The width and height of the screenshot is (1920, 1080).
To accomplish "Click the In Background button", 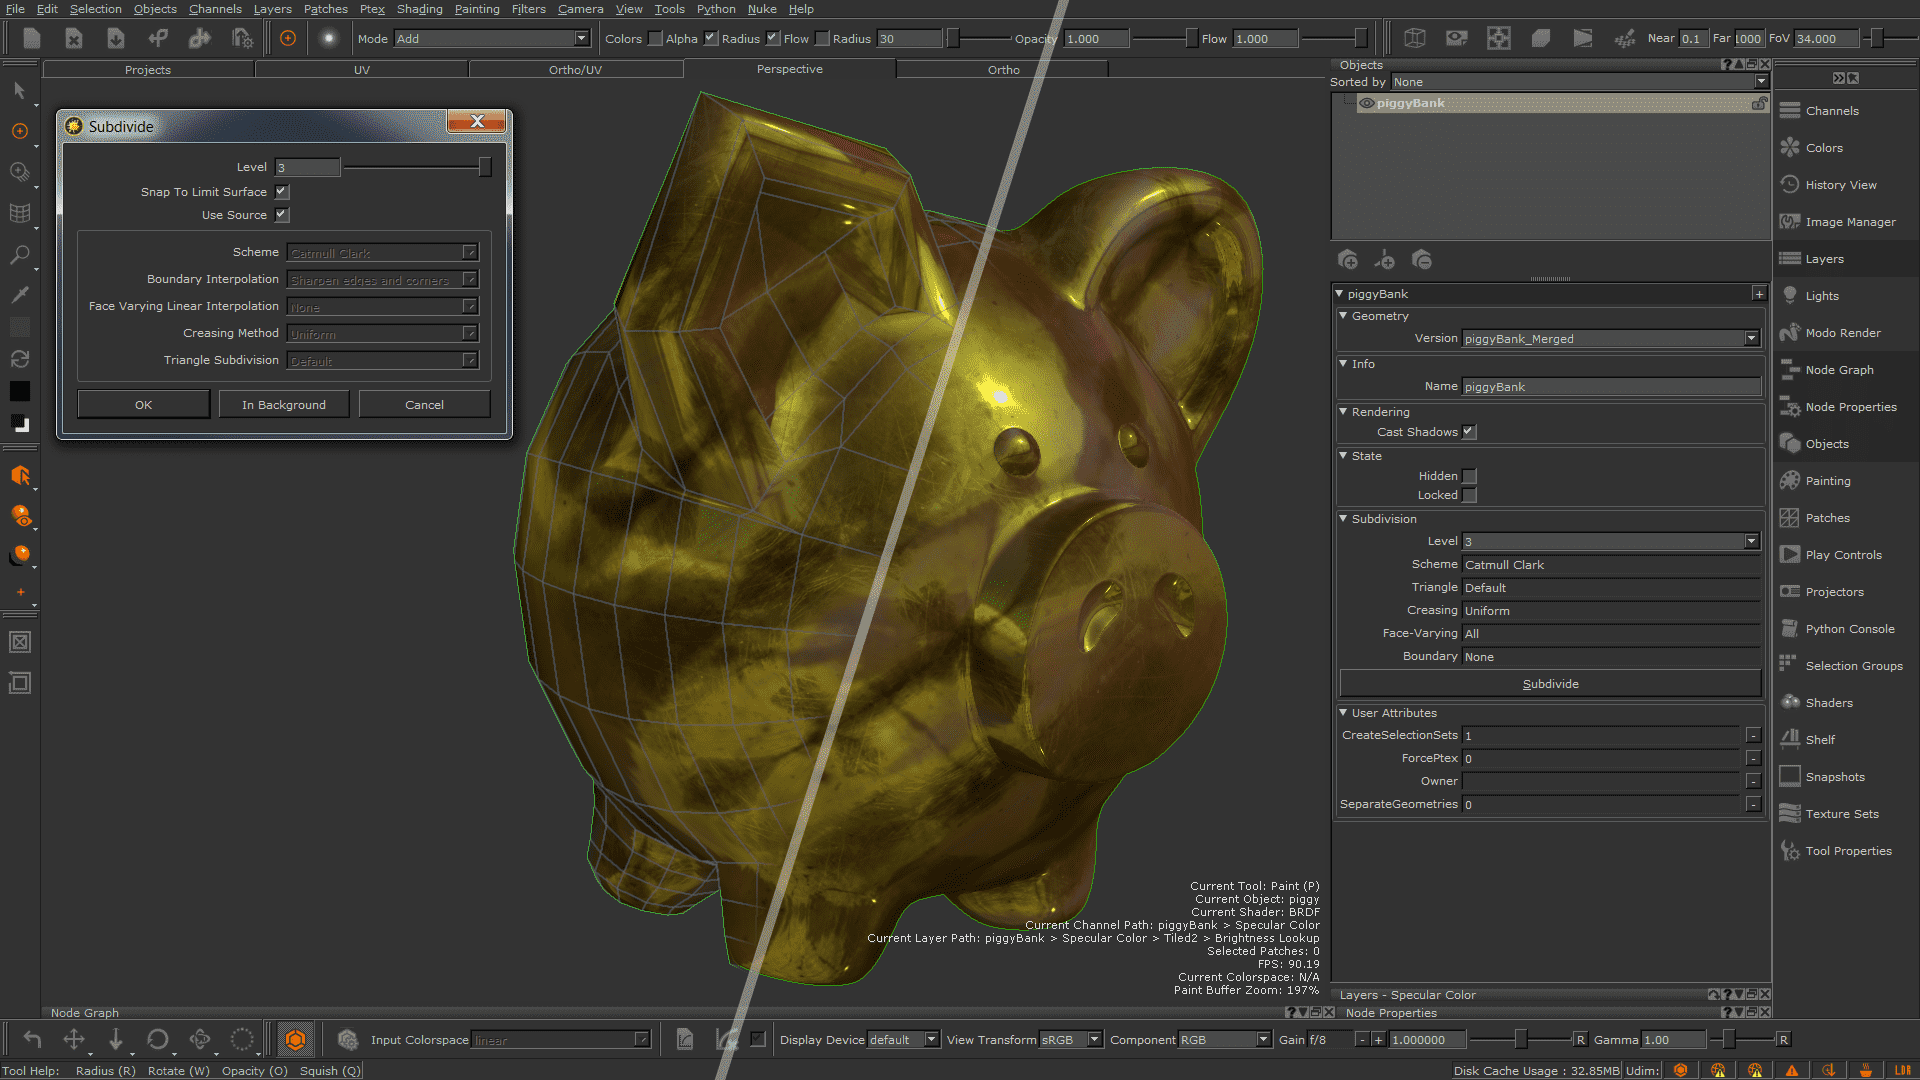I will click(284, 404).
